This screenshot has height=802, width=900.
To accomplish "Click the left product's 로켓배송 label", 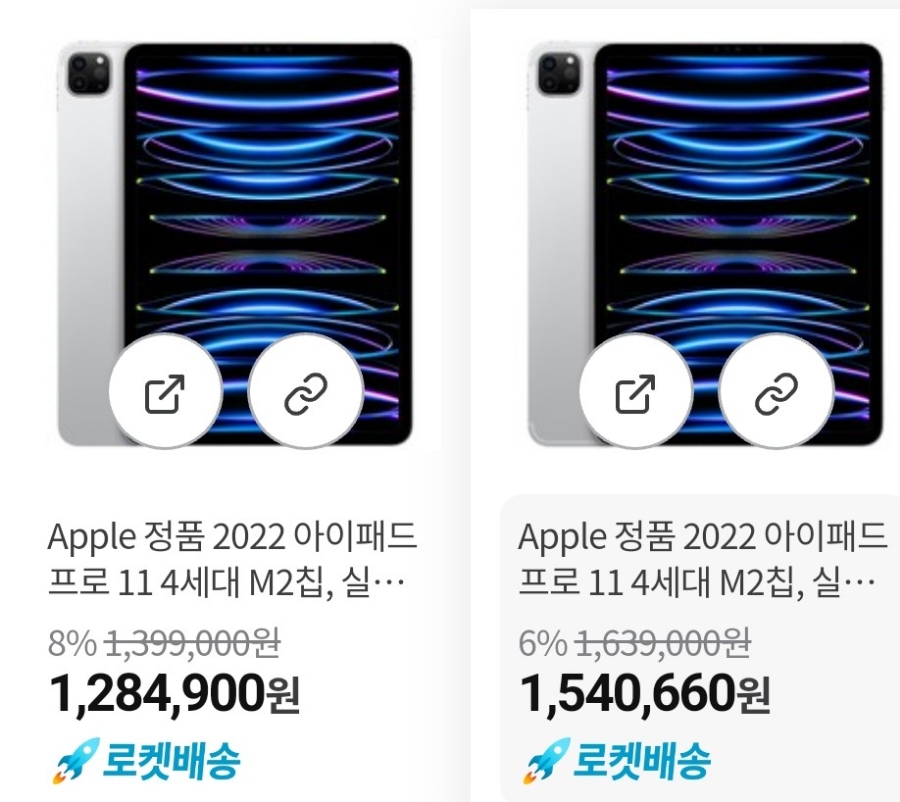I will [170, 761].
